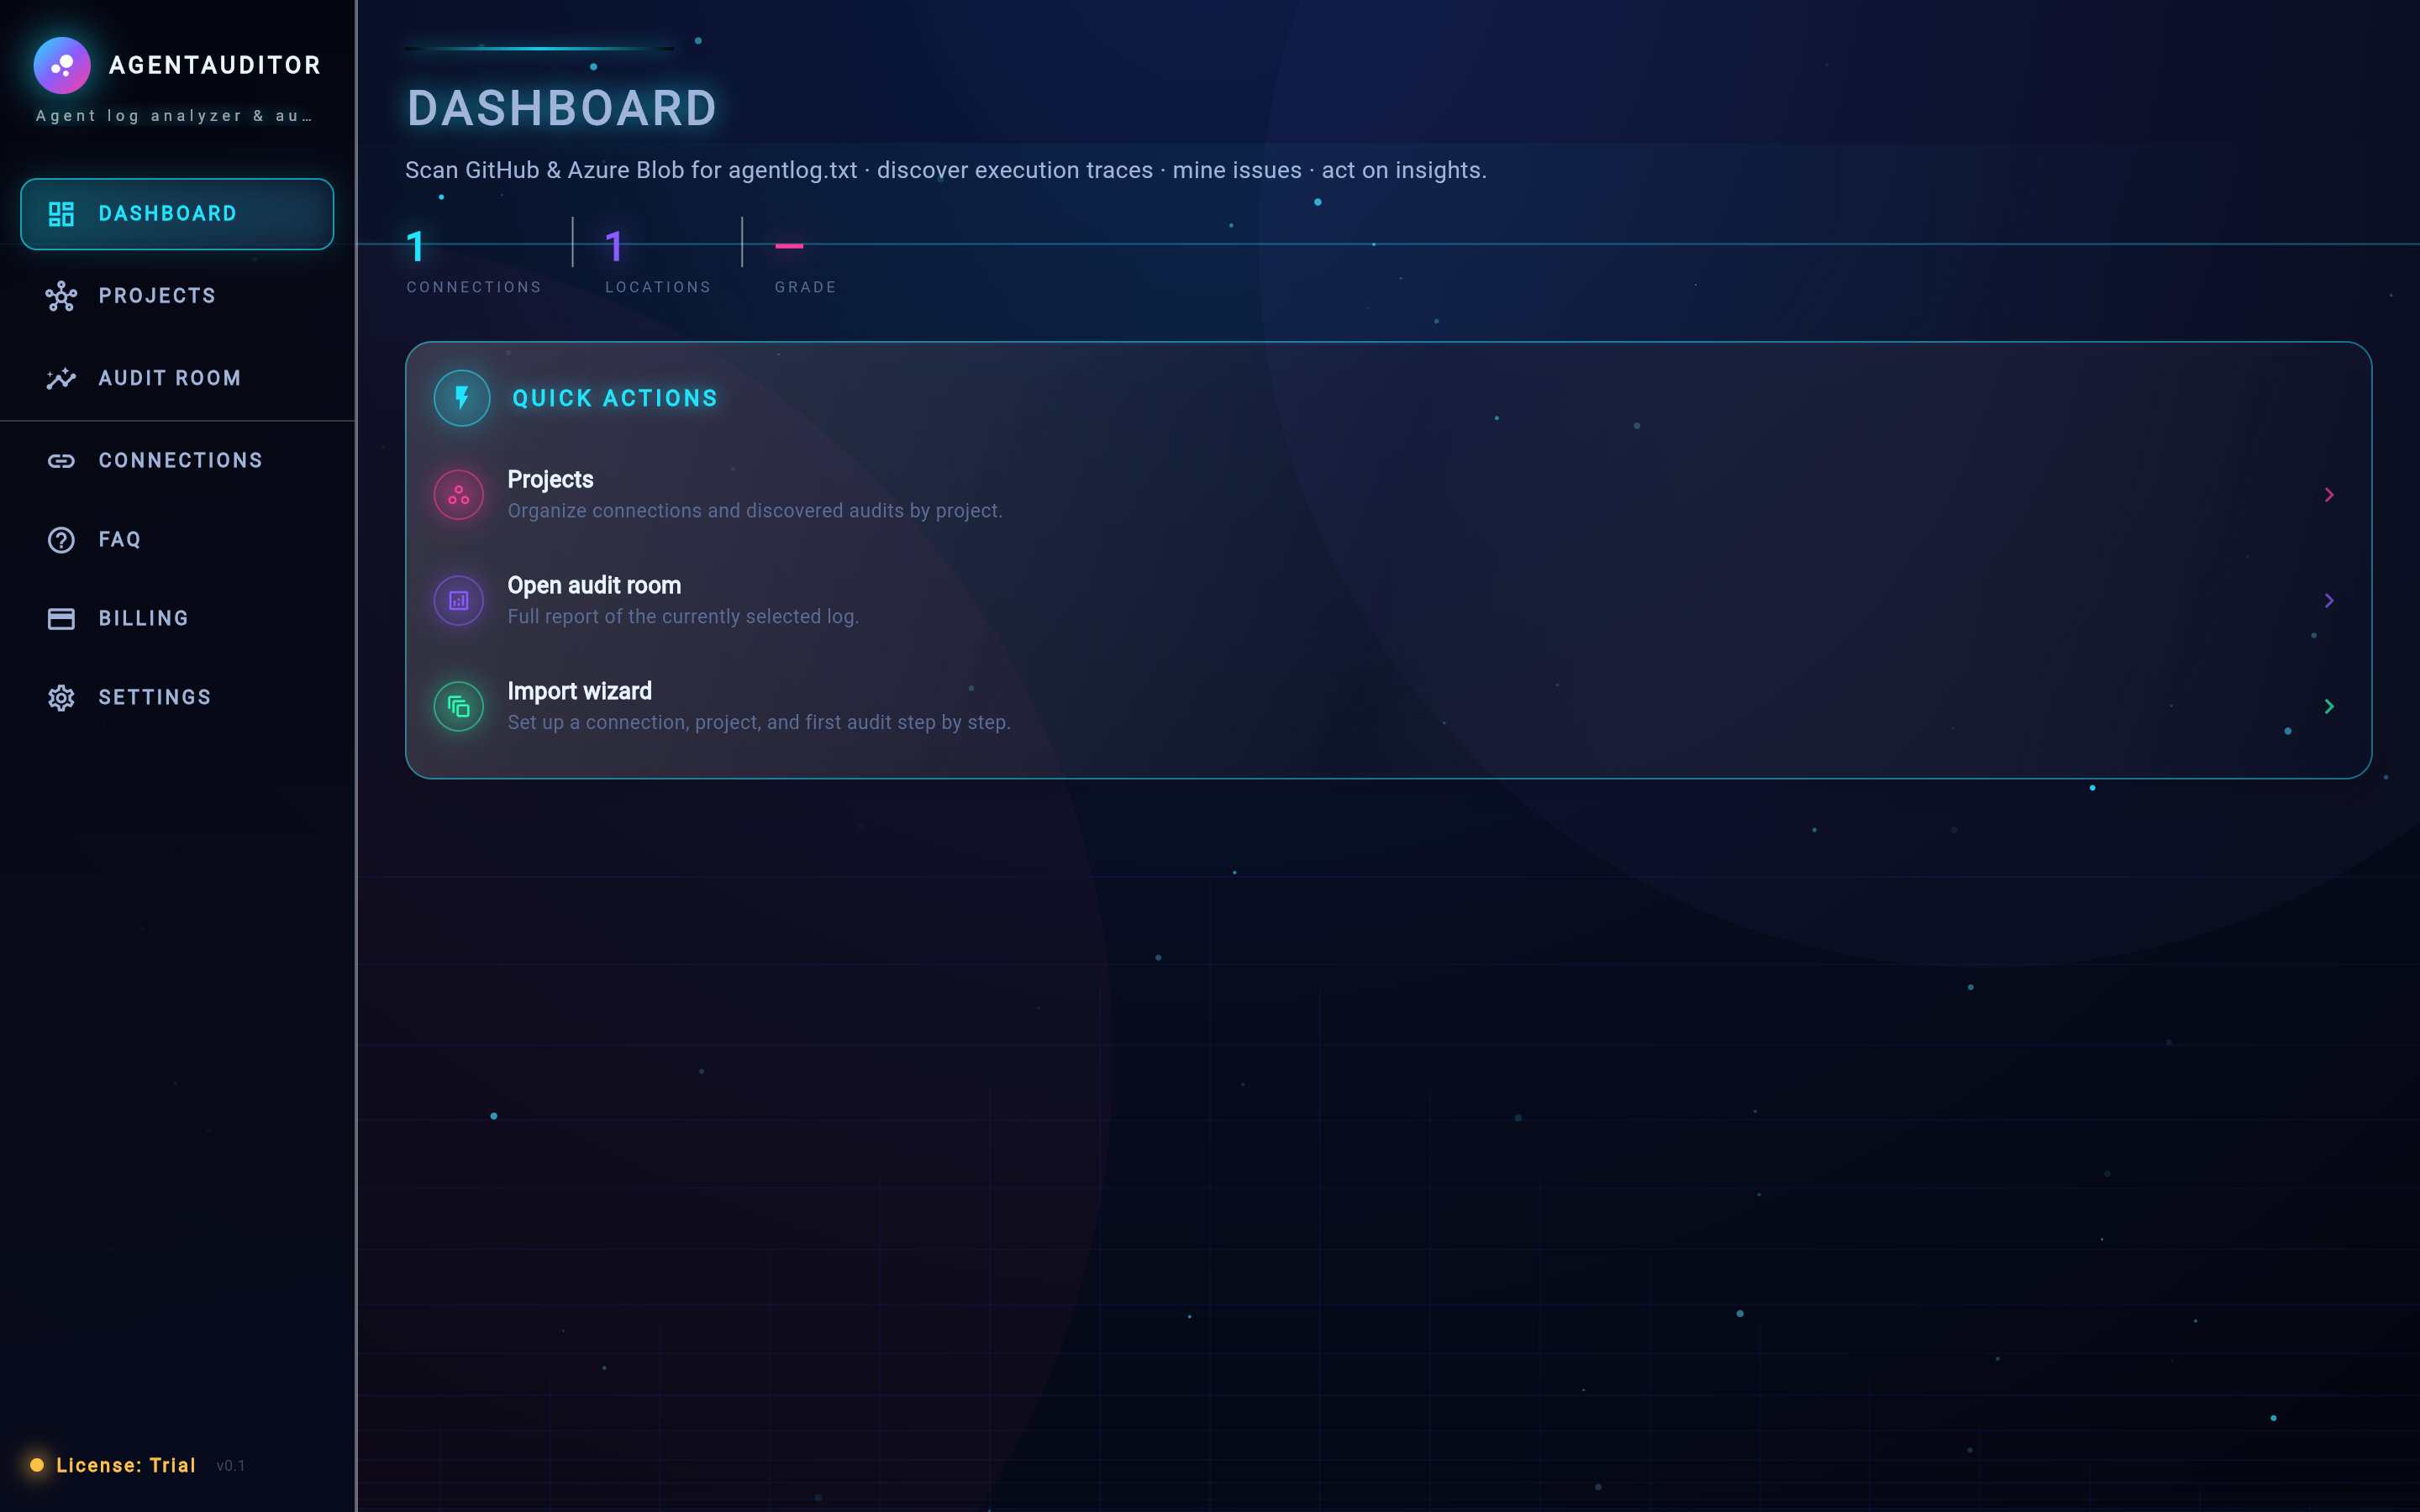Click 'Scan GitHub & Azure Blob' subtitle
This screenshot has width=2420, height=1512.
(x=946, y=171)
